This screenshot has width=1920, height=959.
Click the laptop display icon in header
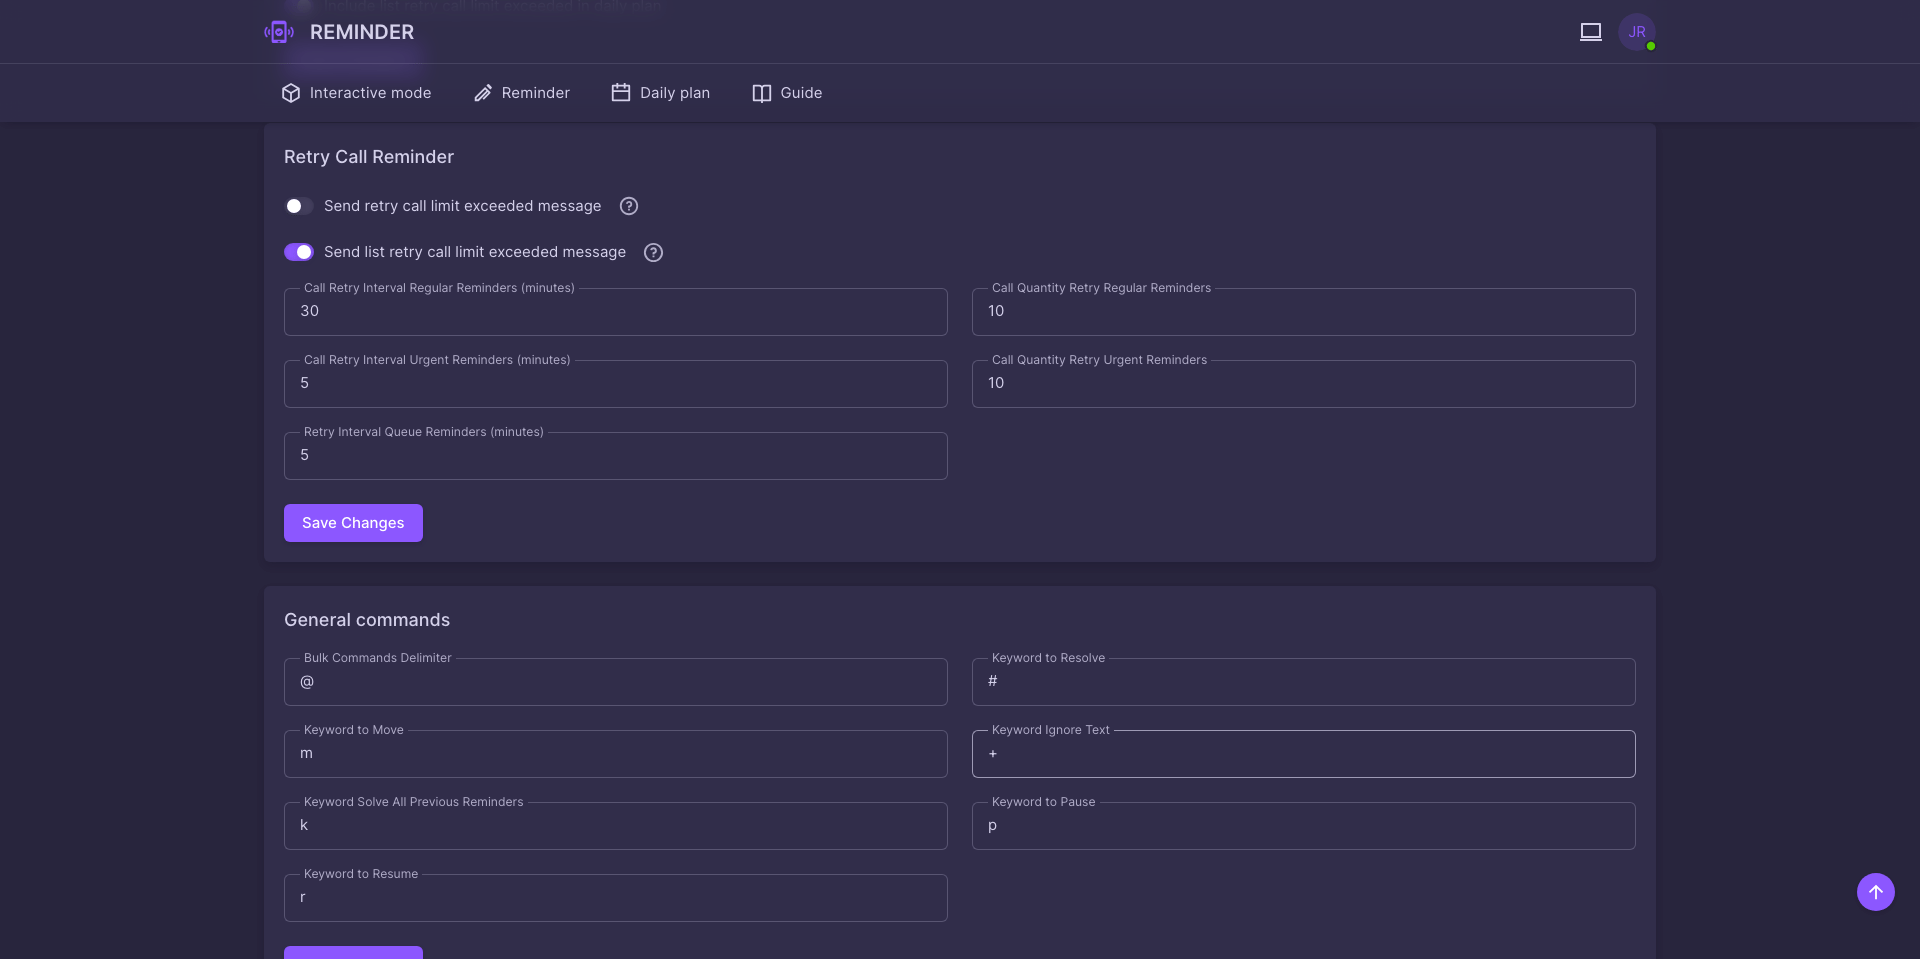point(1591,32)
